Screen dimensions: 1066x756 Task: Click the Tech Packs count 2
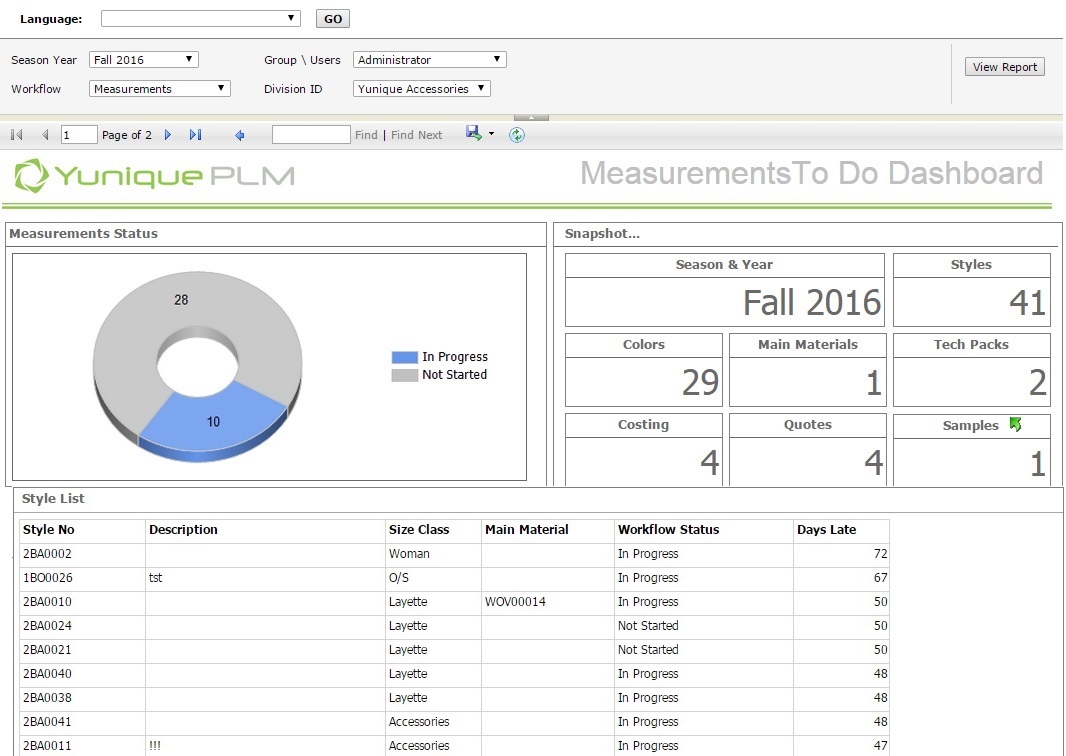(1037, 382)
